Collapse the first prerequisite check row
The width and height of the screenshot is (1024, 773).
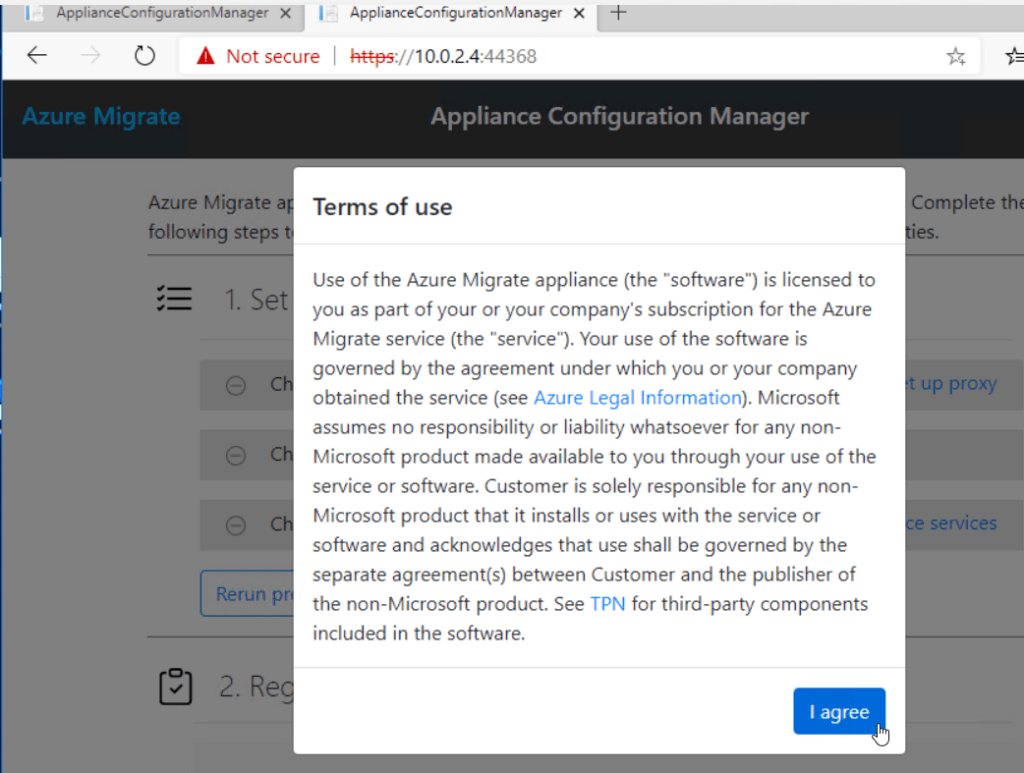point(236,384)
